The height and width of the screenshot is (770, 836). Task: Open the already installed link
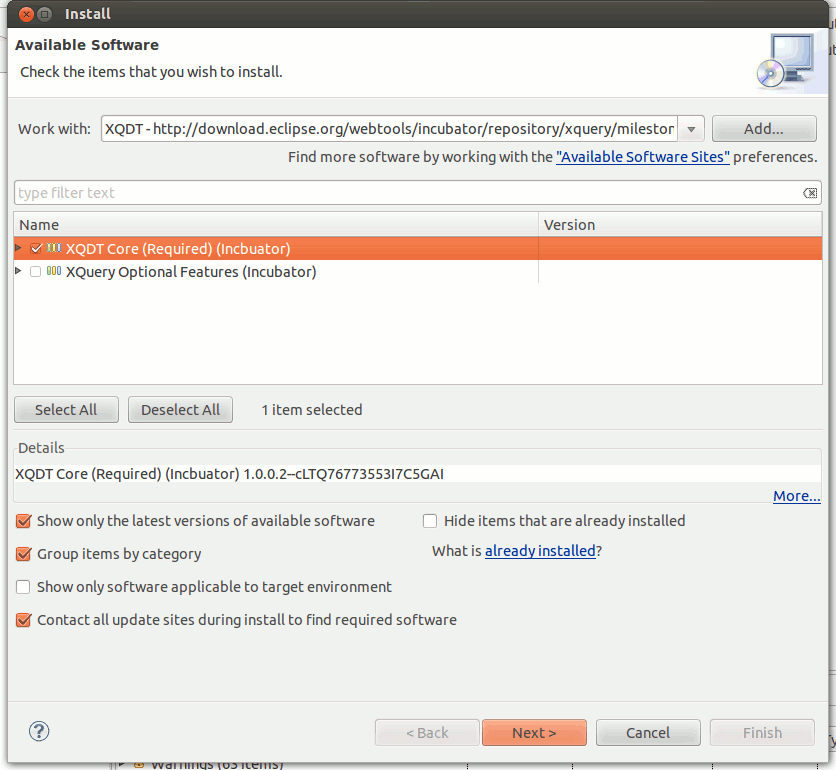click(540, 551)
